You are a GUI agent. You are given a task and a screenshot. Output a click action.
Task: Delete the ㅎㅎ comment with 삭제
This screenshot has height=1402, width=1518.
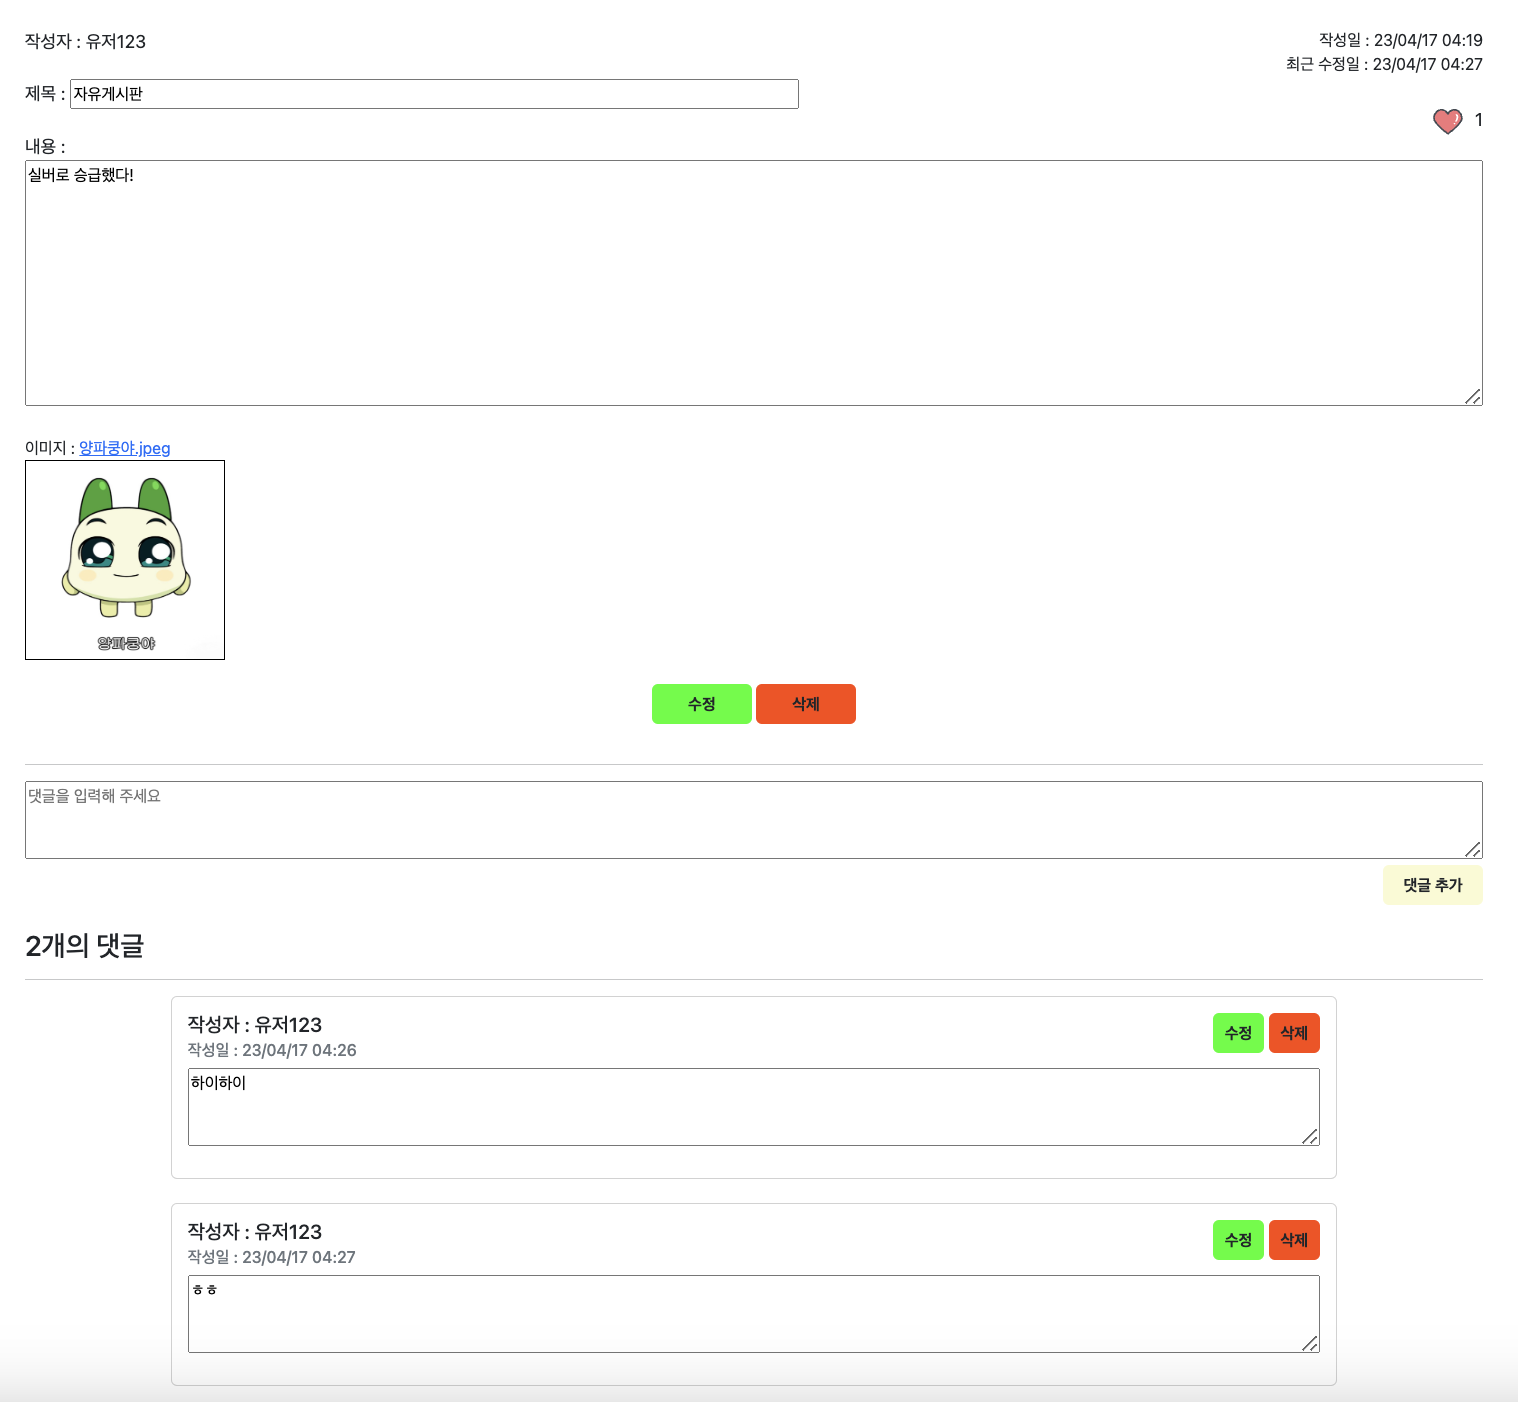pyautogui.click(x=1294, y=1240)
